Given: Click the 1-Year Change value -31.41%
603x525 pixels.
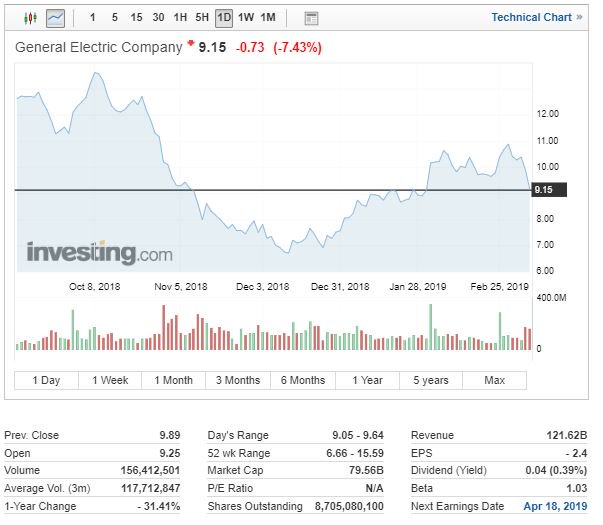Looking at the screenshot, I should 159,506.
